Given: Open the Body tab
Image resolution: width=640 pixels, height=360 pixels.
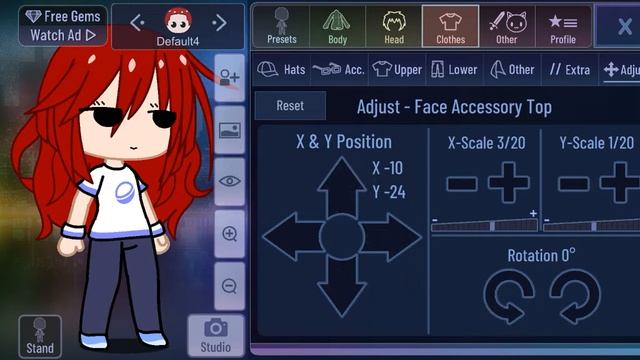Looking at the screenshot, I should pos(338,27).
